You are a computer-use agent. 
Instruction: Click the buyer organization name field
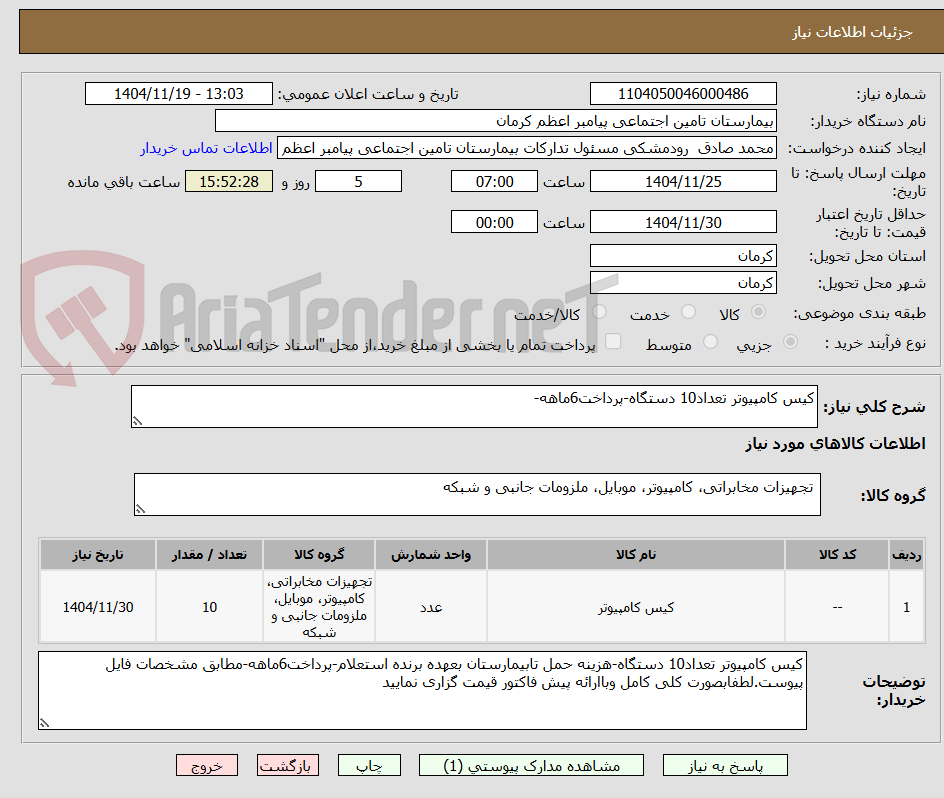[x=495, y=121]
